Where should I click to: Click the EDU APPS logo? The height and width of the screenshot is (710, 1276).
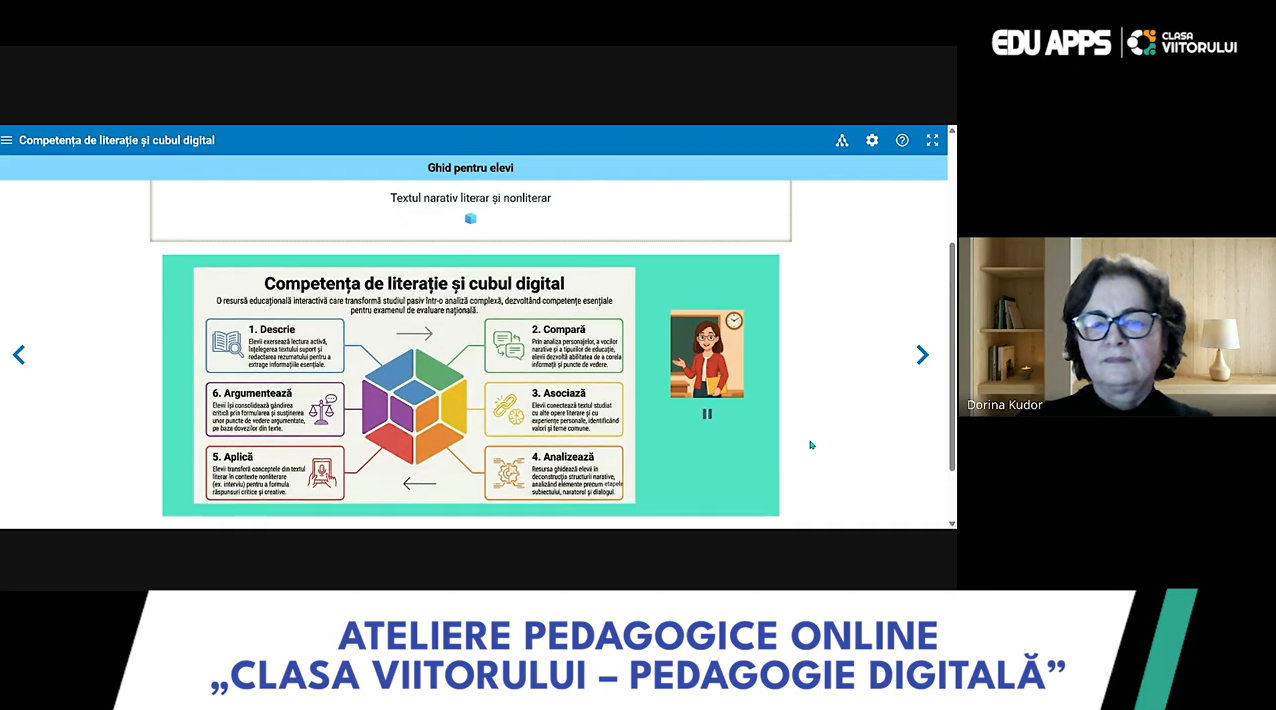coord(1051,43)
